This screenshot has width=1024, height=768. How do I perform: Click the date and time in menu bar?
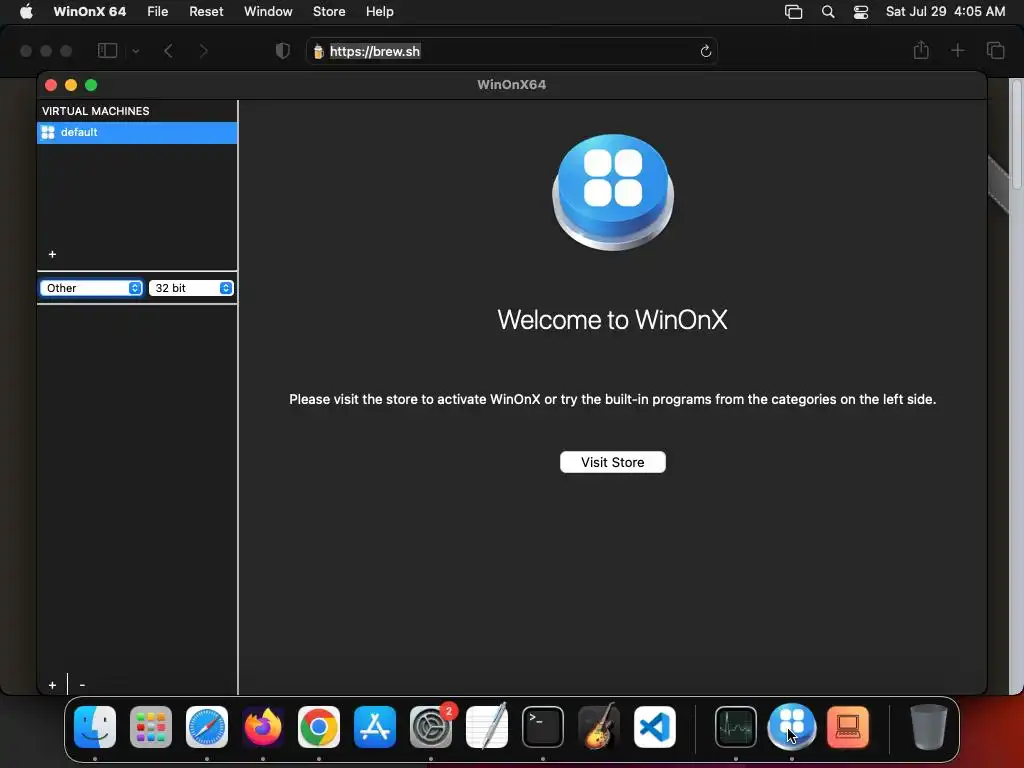(945, 12)
